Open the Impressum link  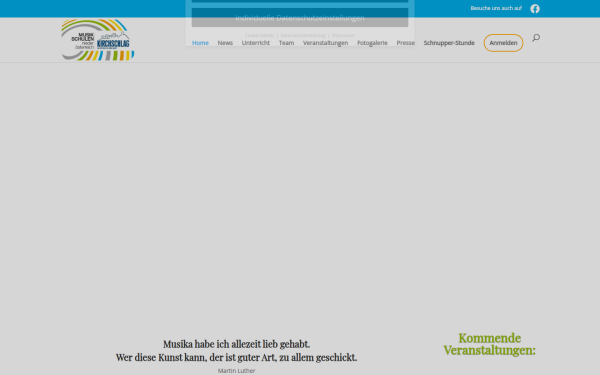pyautogui.click(x=343, y=35)
